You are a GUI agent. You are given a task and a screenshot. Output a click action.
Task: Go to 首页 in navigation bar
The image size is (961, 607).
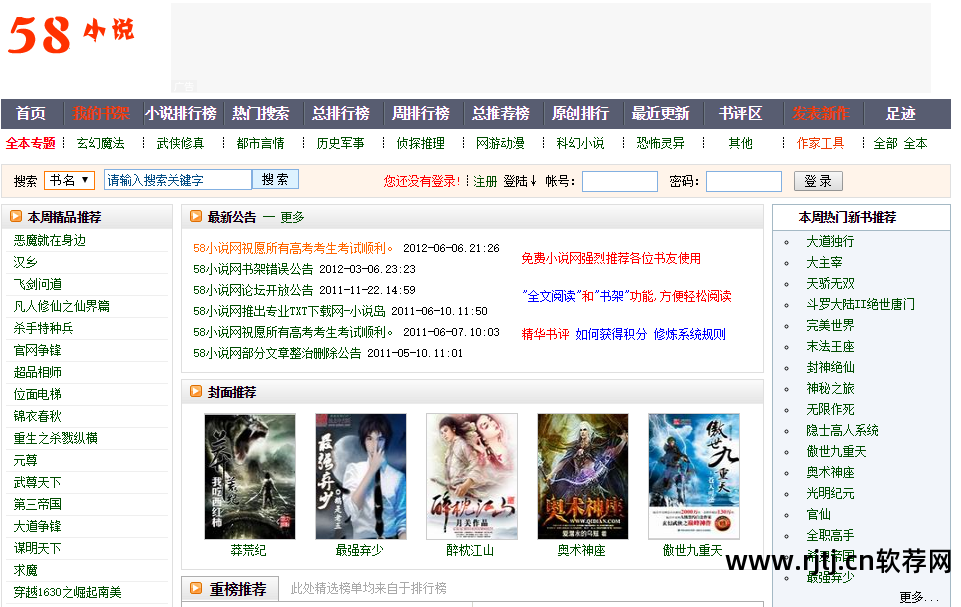(31, 113)
